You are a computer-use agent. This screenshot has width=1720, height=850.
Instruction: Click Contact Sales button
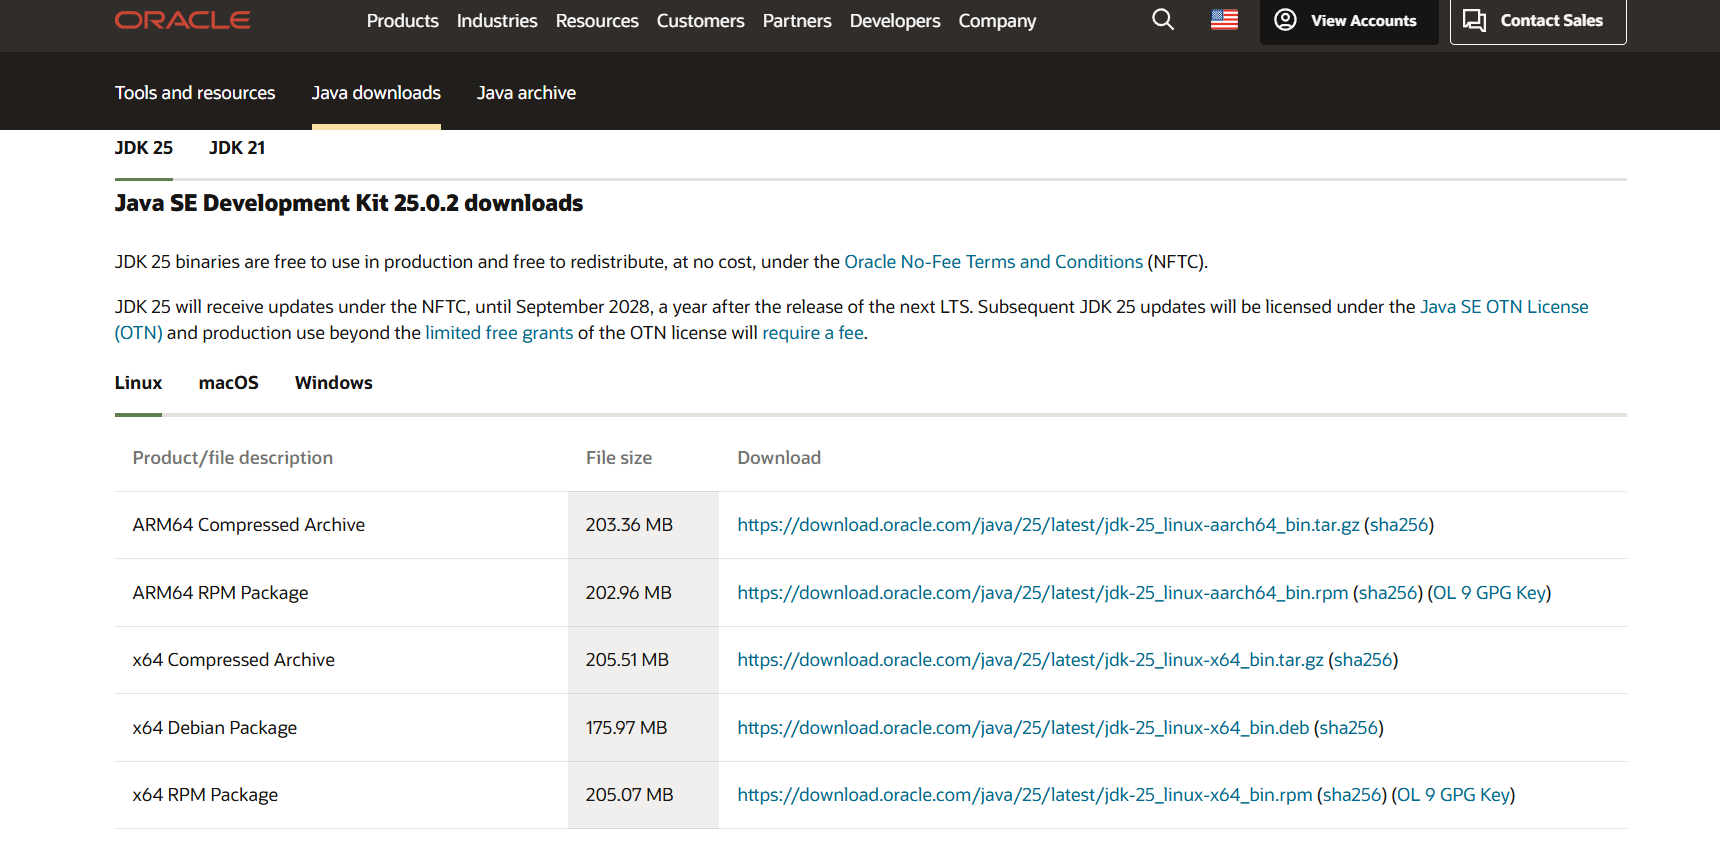pyautogui.click(x=1538, y=20)
